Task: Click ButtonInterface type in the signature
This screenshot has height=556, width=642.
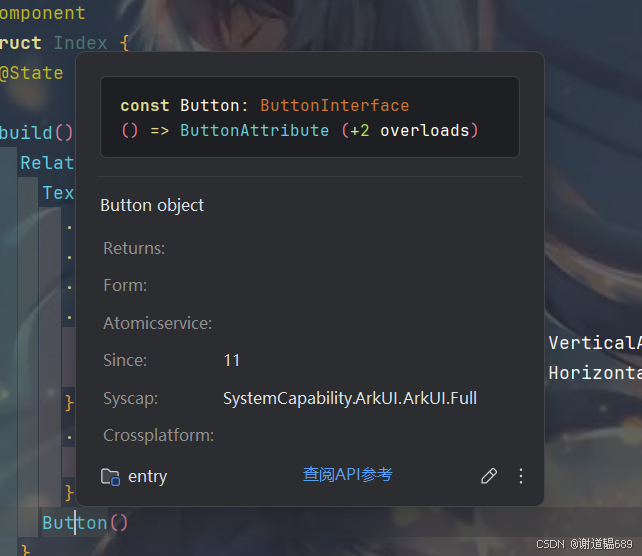Action: click(334, 105)
